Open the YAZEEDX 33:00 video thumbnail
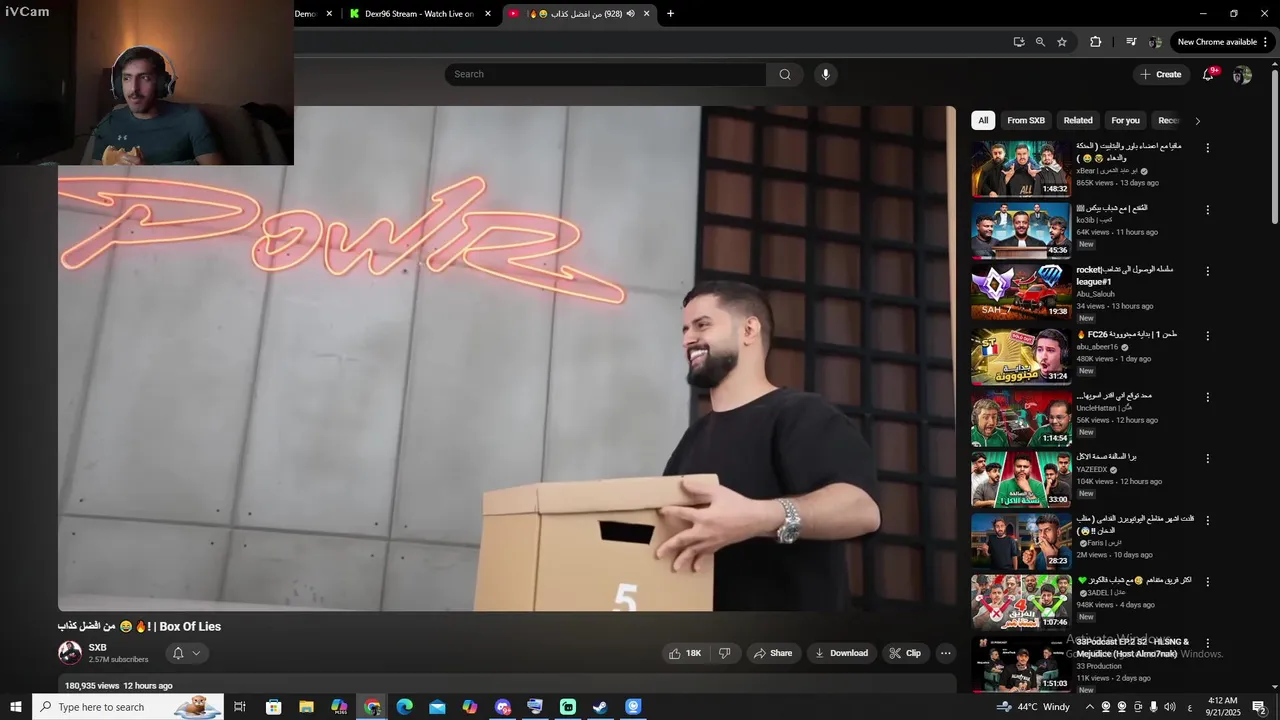Viewport: 1280px width, 720px height. click(1021, 479)
